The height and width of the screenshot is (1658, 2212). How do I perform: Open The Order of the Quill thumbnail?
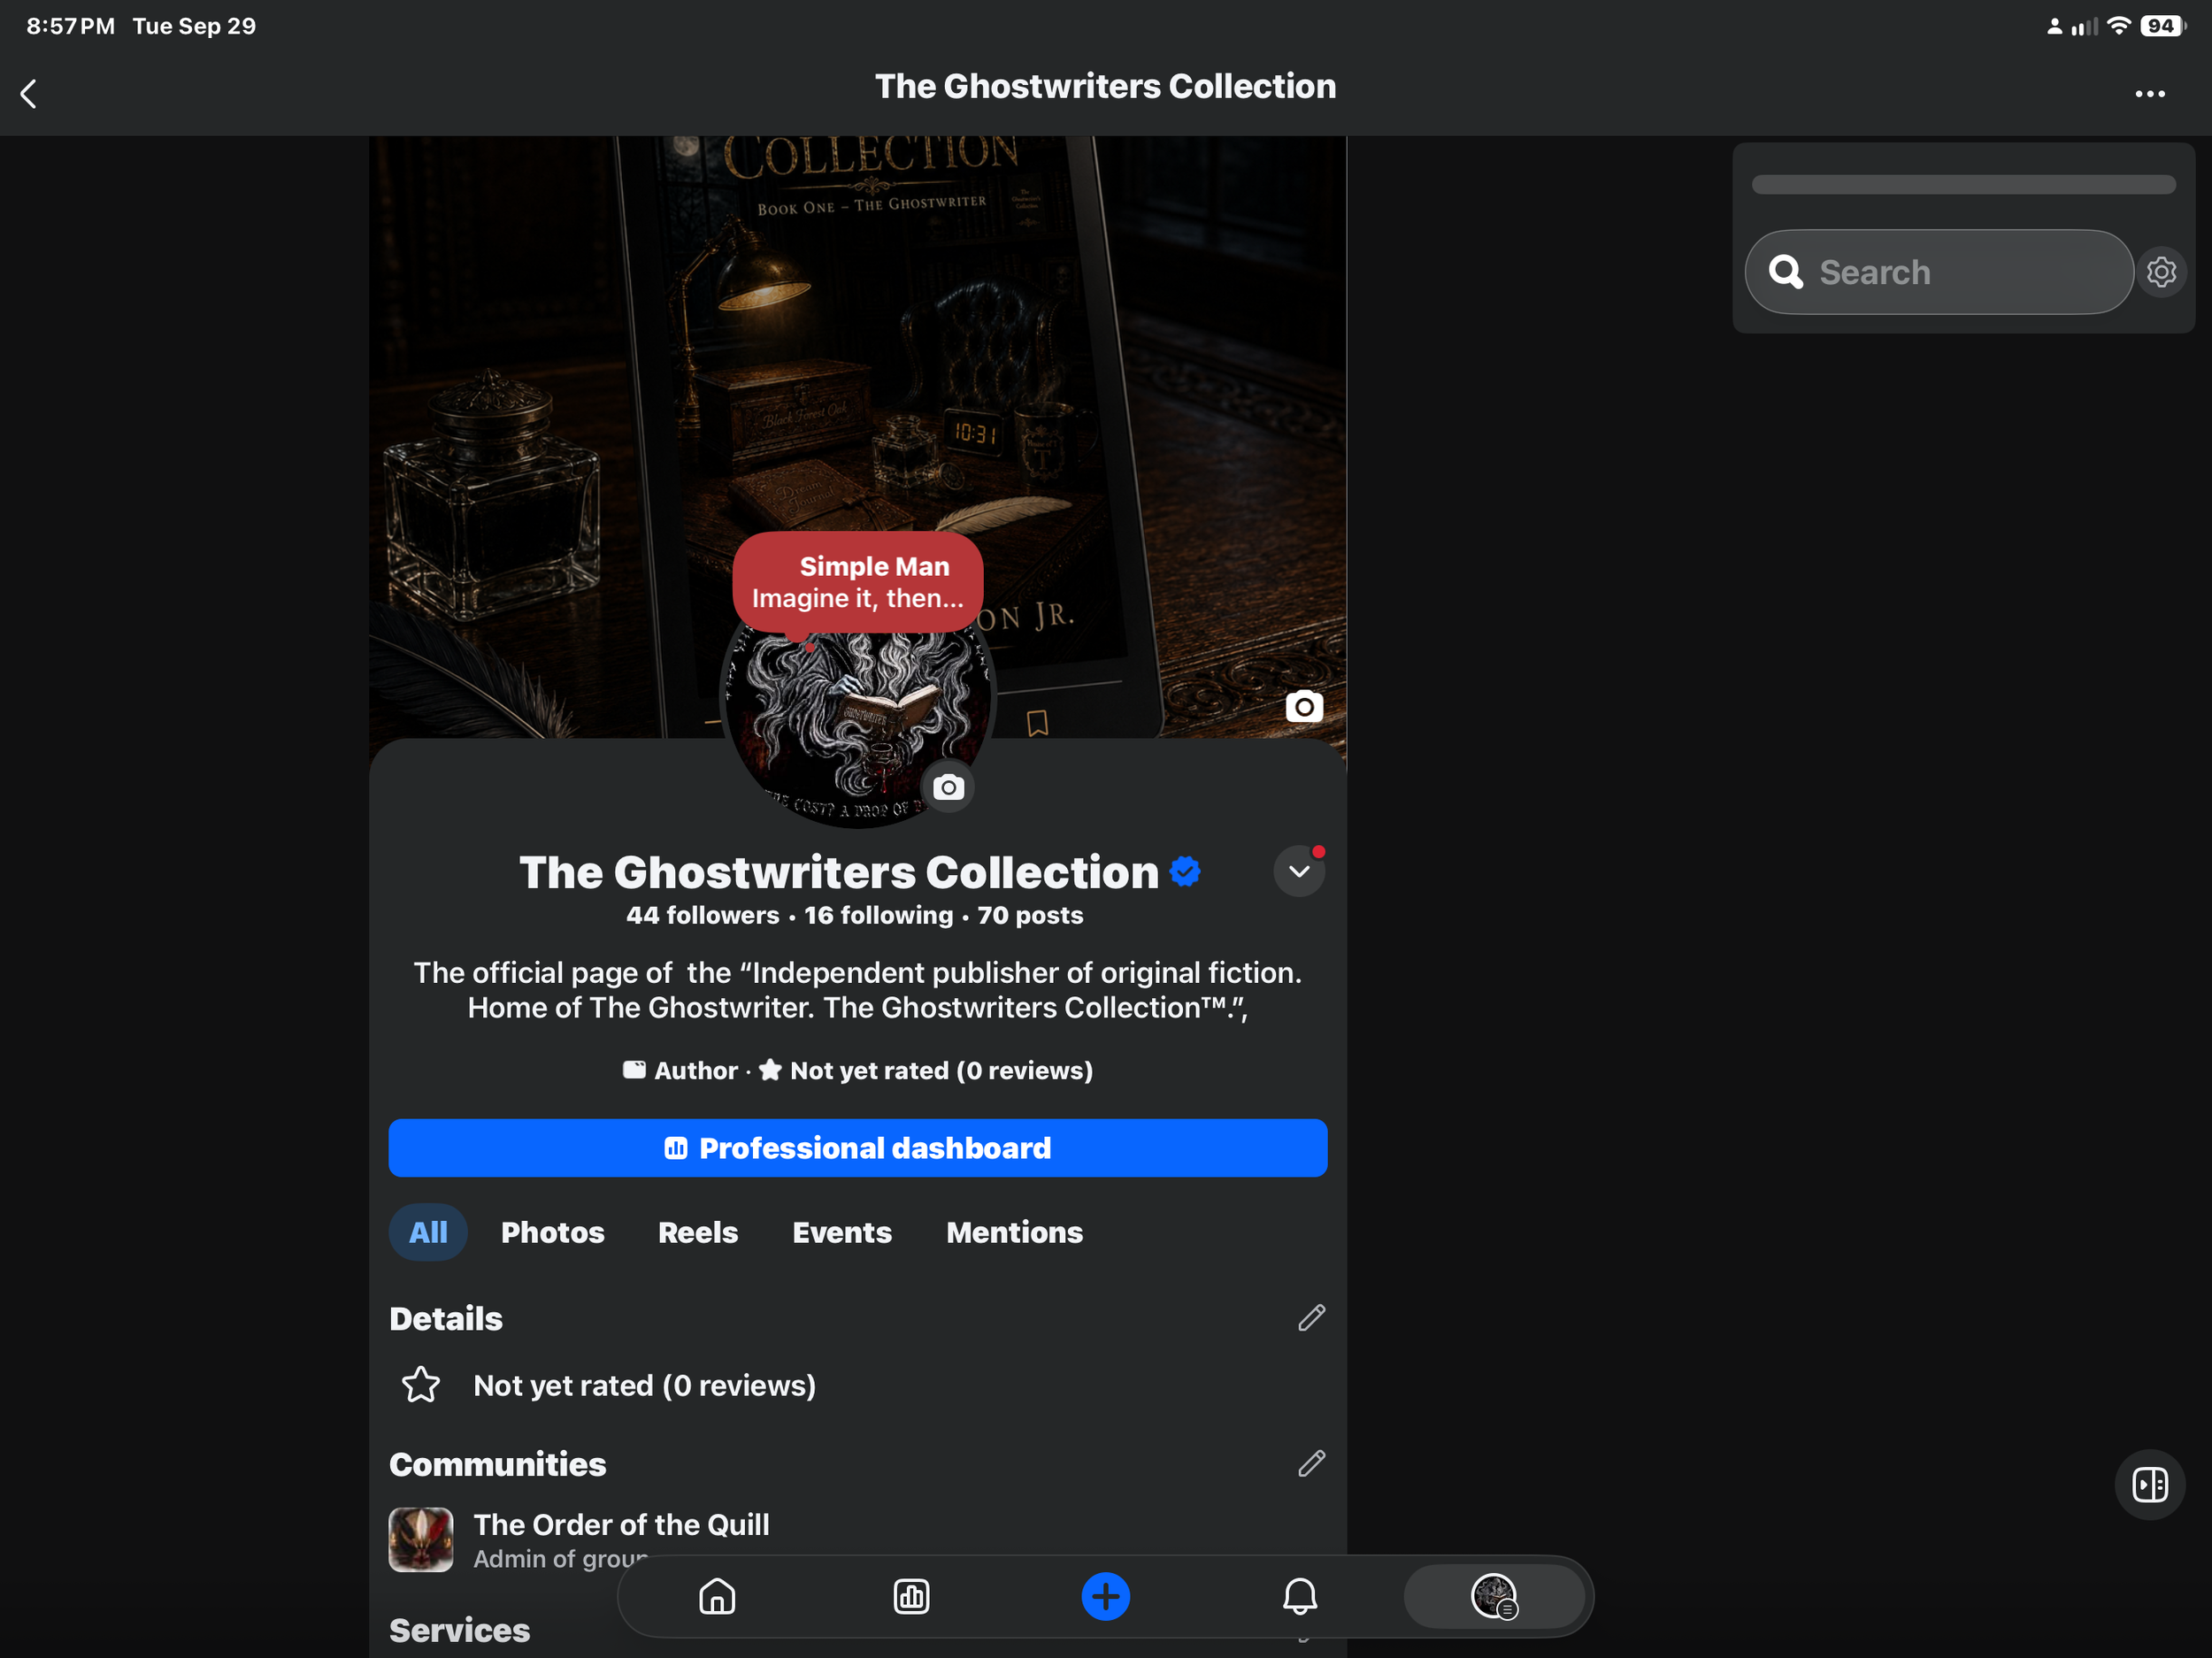(421, 1540)
